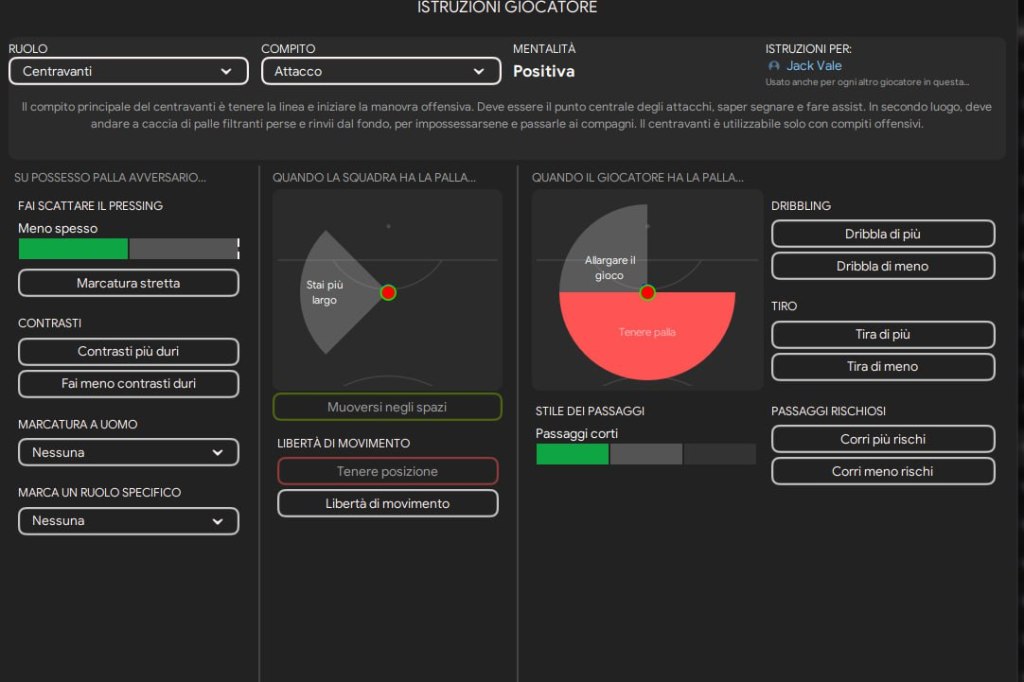1024x682 pixels.
Task: Enable 'Tenere posizione' instruction
Action: (387, 471)
